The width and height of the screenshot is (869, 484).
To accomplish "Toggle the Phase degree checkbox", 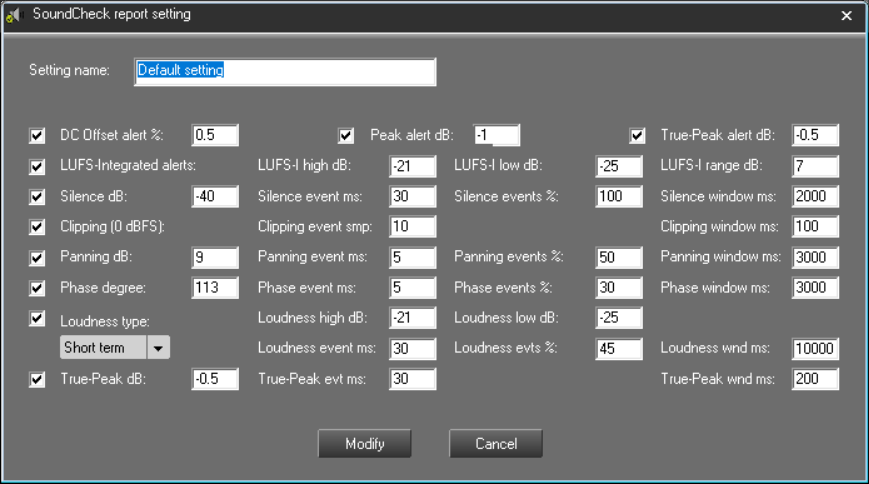I will coord(38,289).
